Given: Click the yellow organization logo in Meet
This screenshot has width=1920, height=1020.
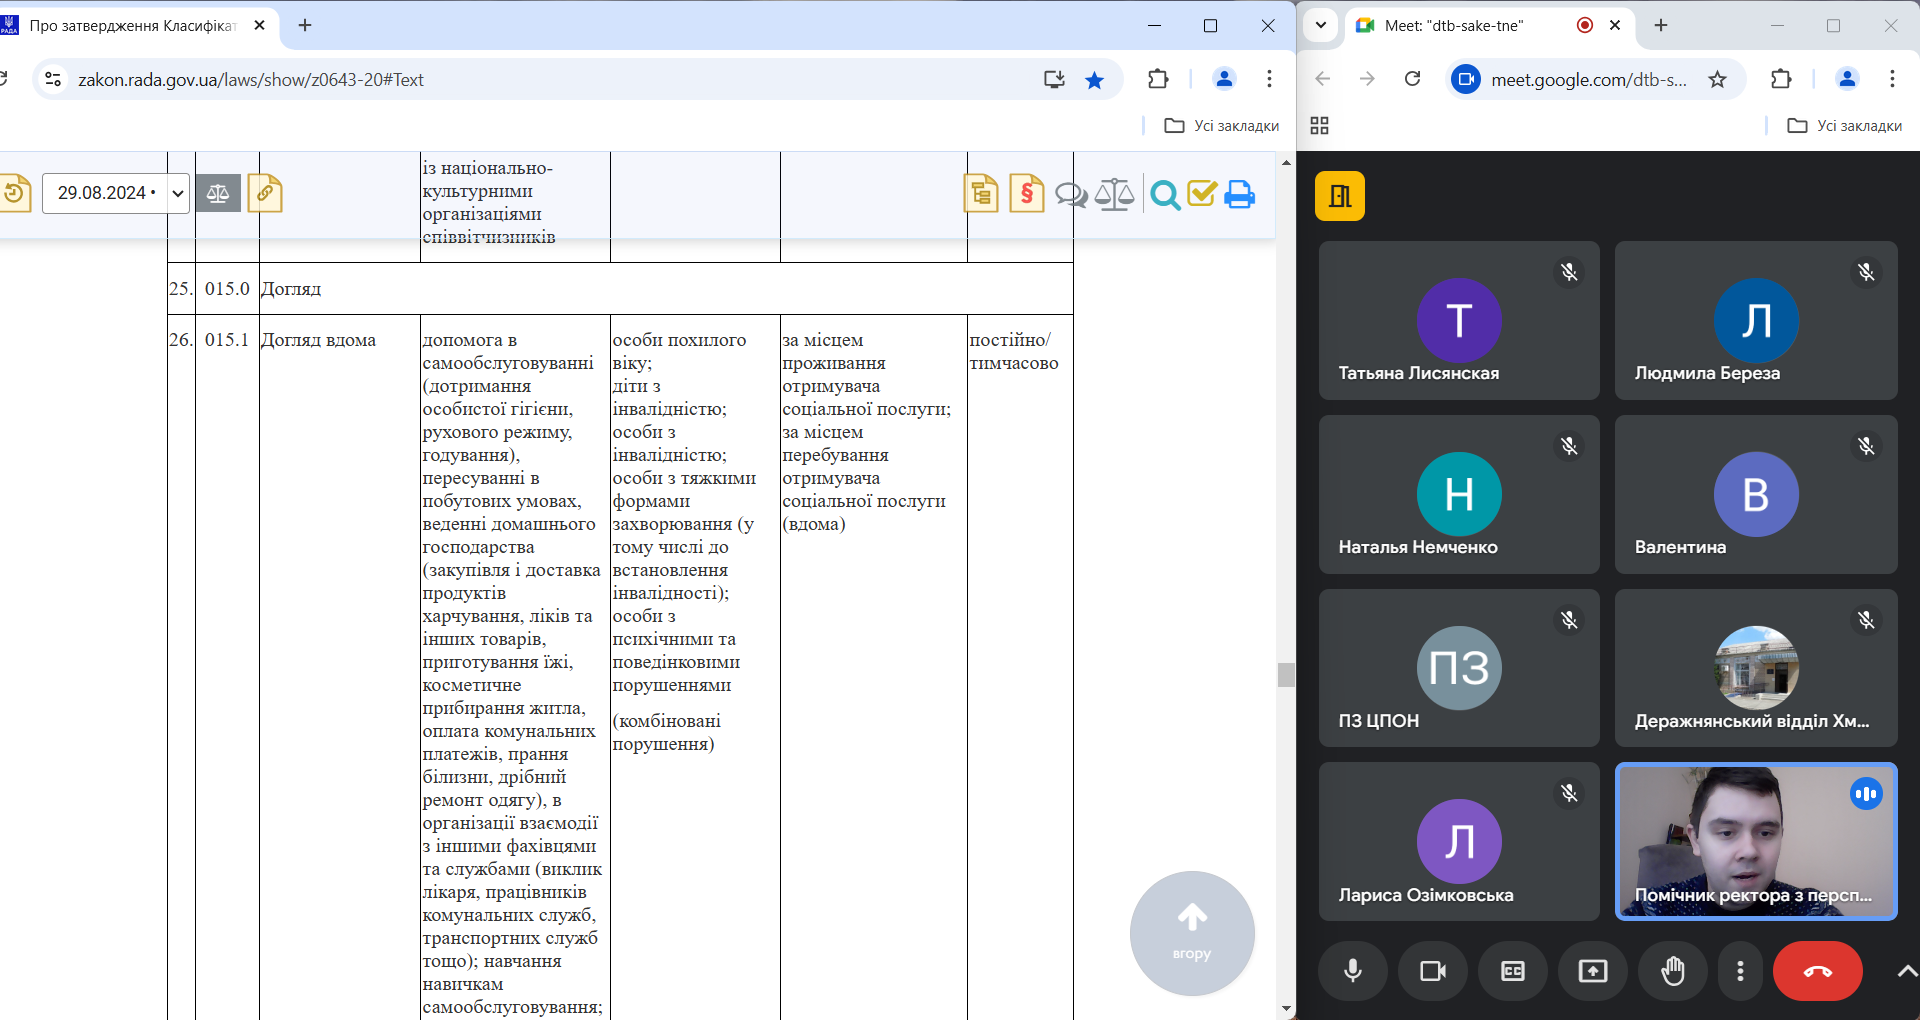Looking at the screenshot, I should (1340, 196).
